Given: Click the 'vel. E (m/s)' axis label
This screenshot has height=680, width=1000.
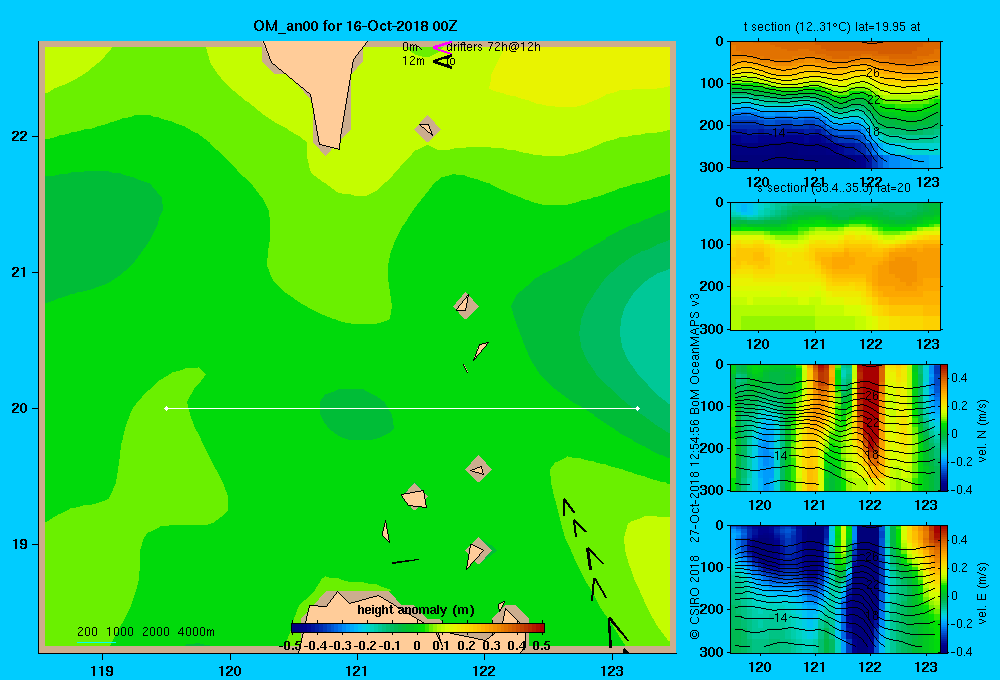Looking at the screenshot, I should 982,592.
